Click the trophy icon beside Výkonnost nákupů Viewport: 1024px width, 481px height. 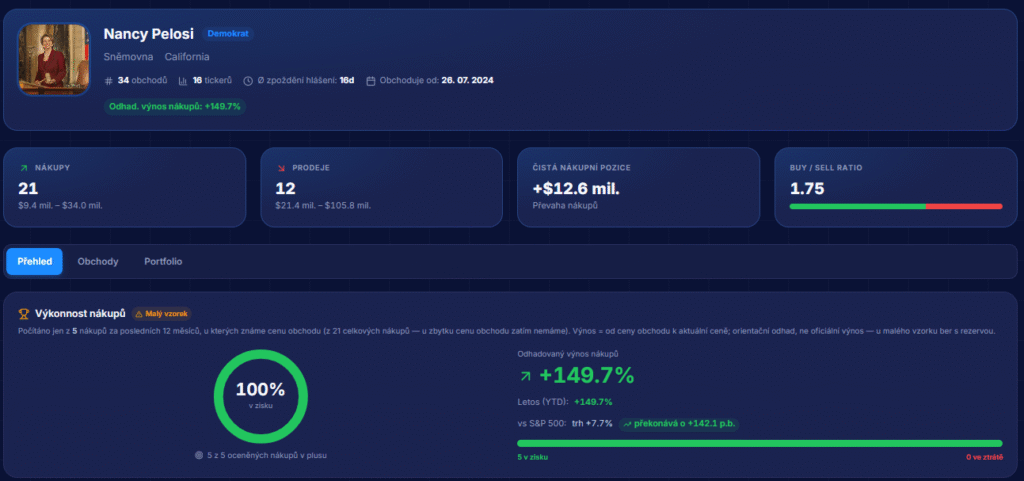(x=24, y=314)
